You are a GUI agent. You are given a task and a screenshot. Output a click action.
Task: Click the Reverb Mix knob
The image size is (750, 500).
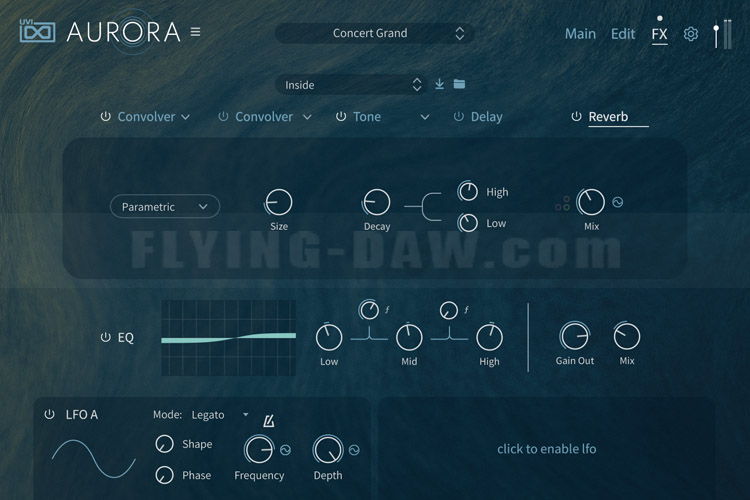tap(591, 202)
